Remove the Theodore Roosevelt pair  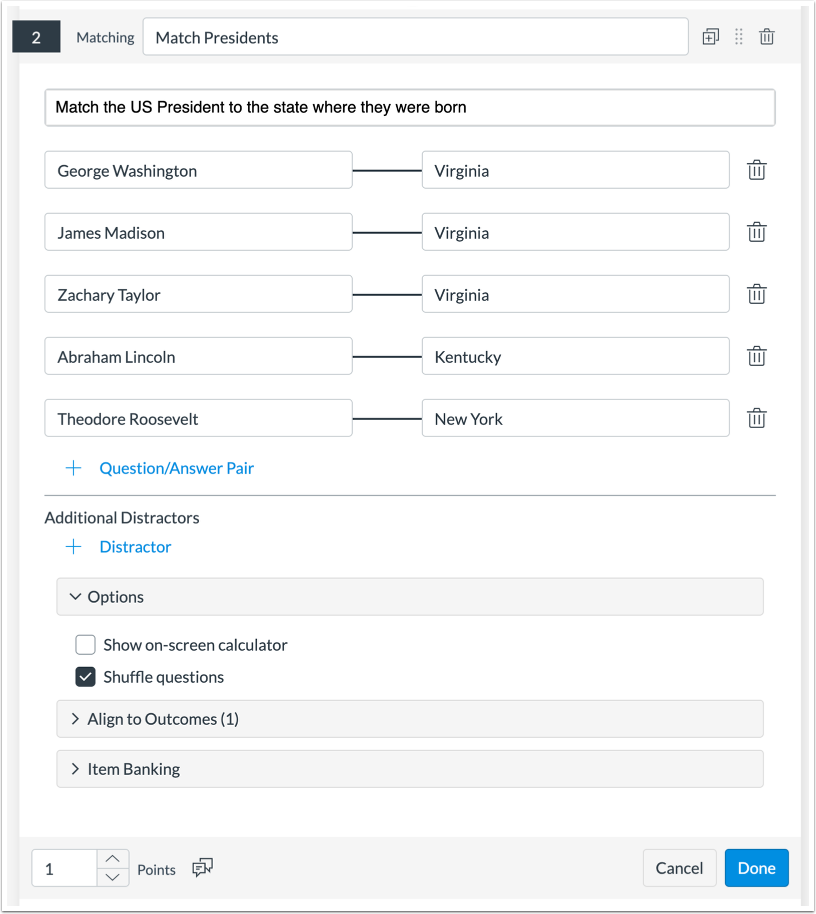[757, 418]
